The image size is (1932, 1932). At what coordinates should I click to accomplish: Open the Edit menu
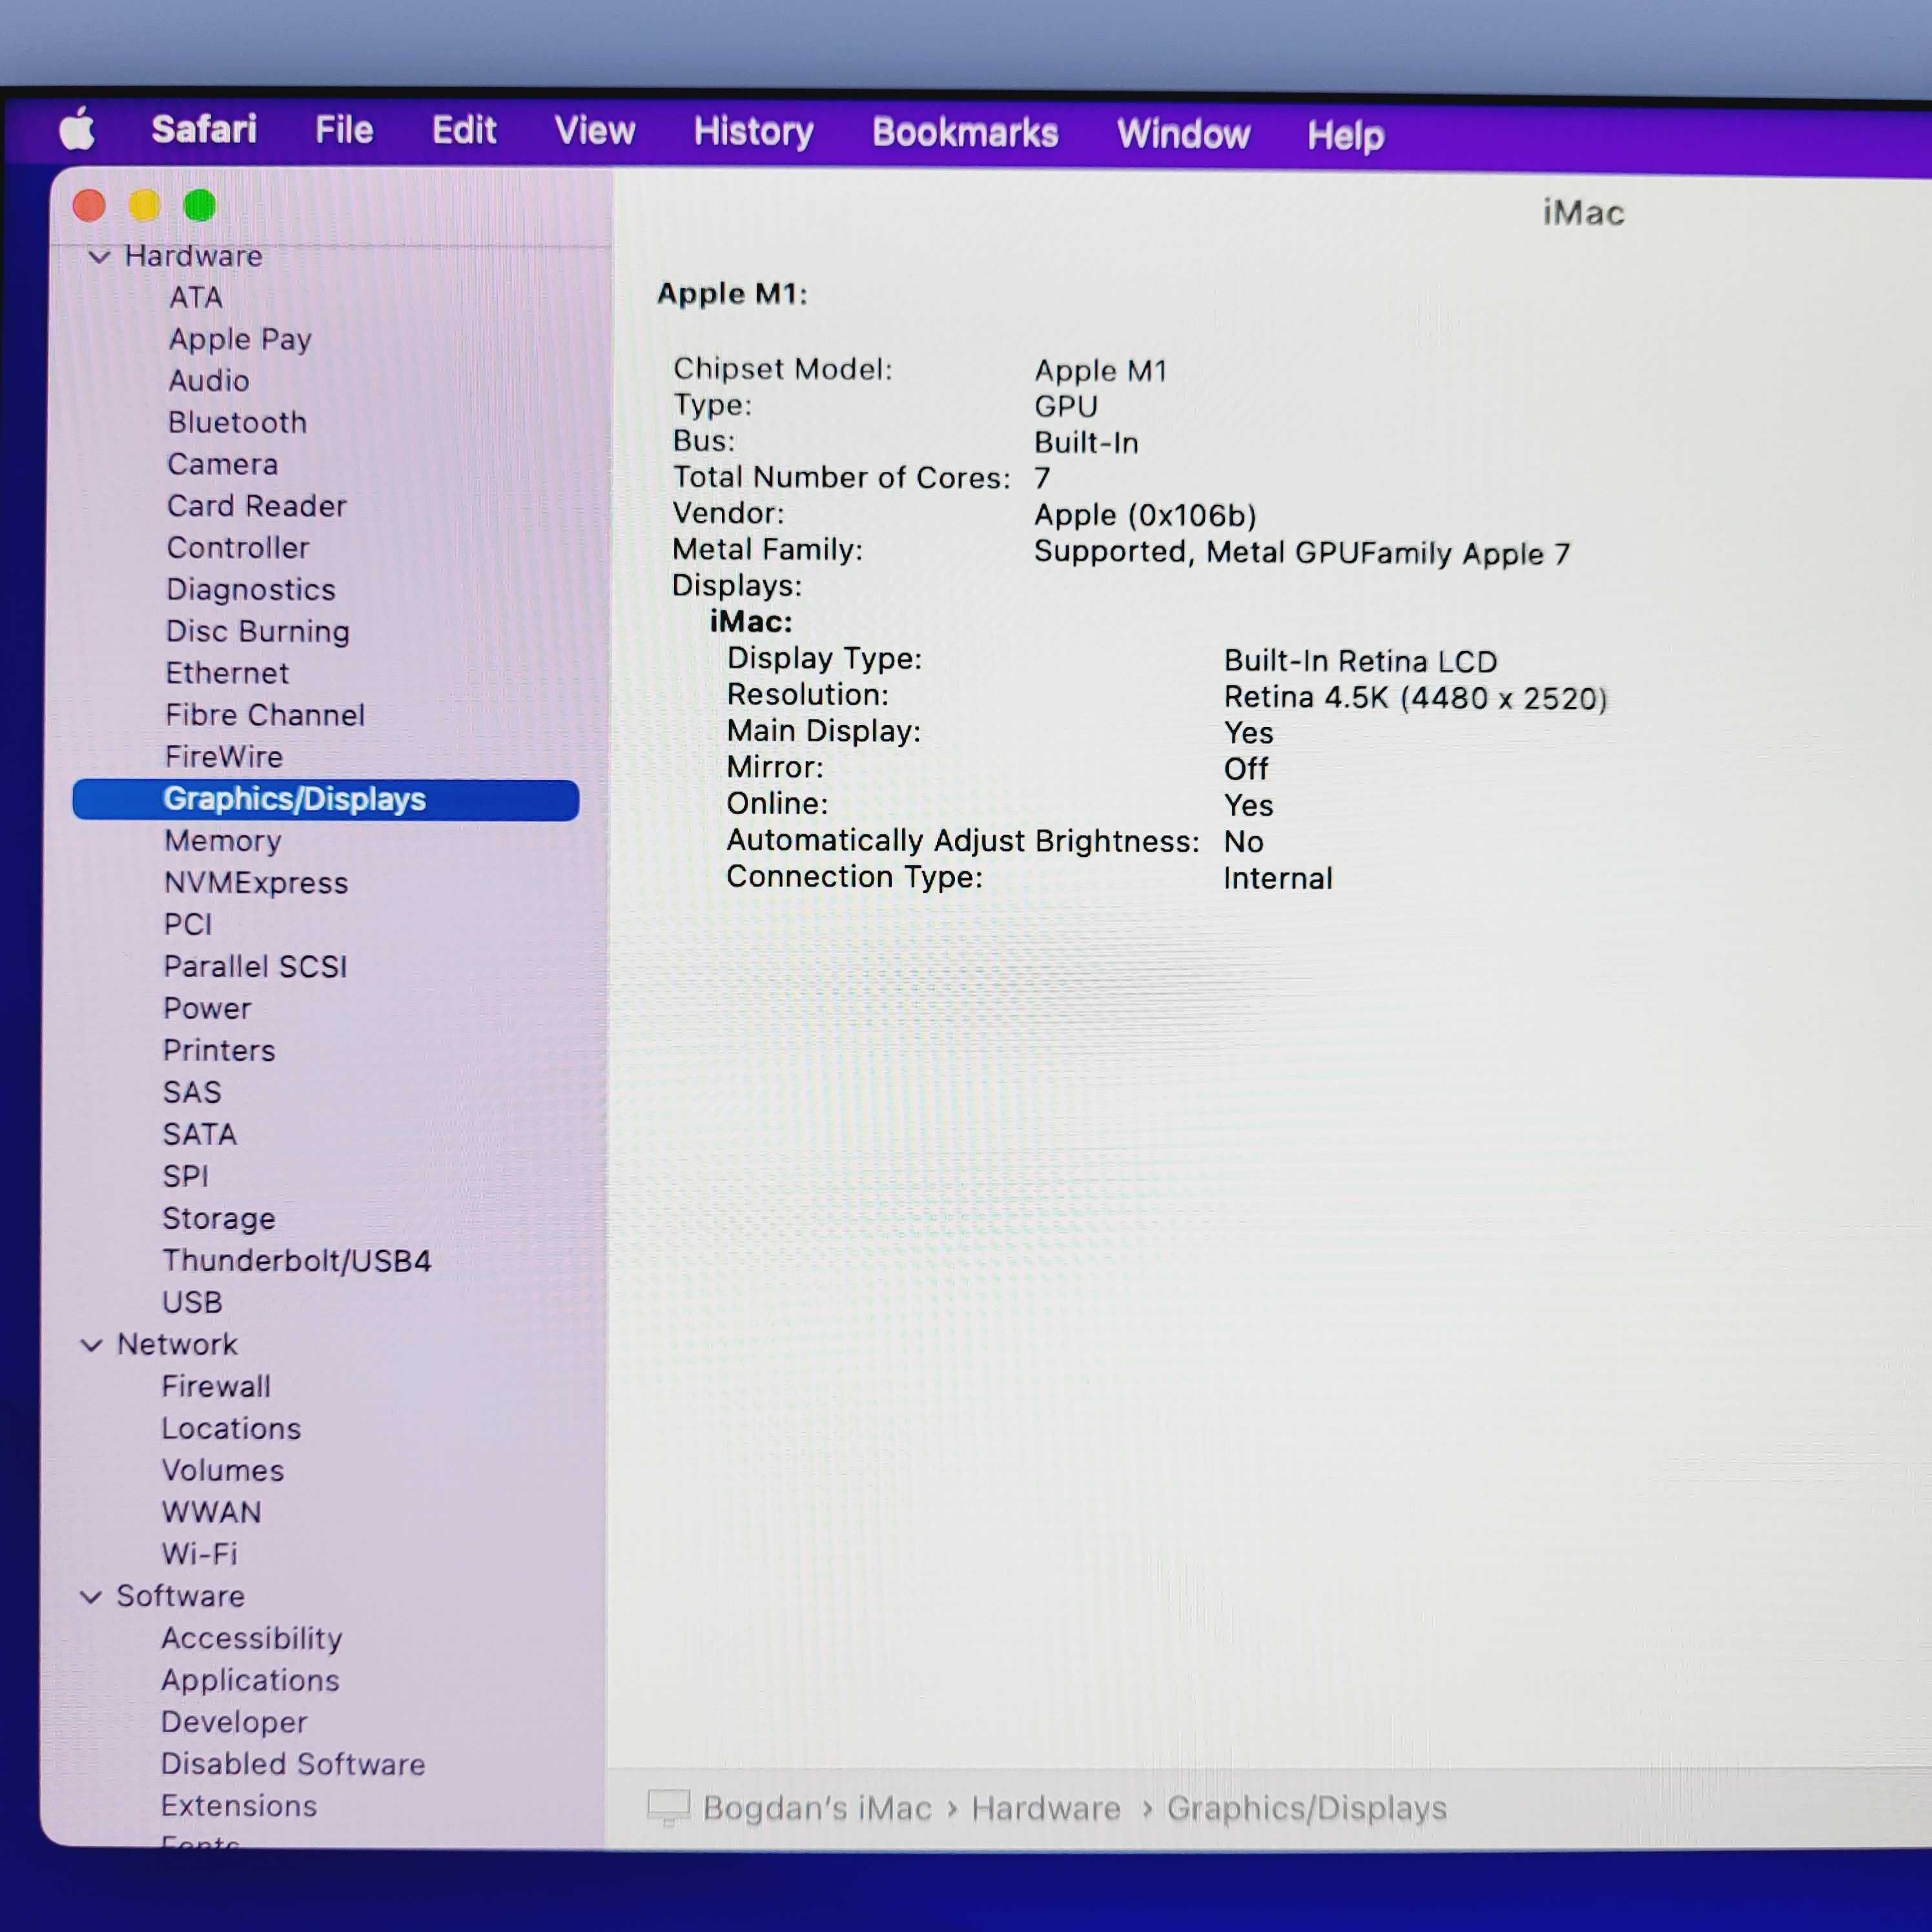[x=464, y=130]
